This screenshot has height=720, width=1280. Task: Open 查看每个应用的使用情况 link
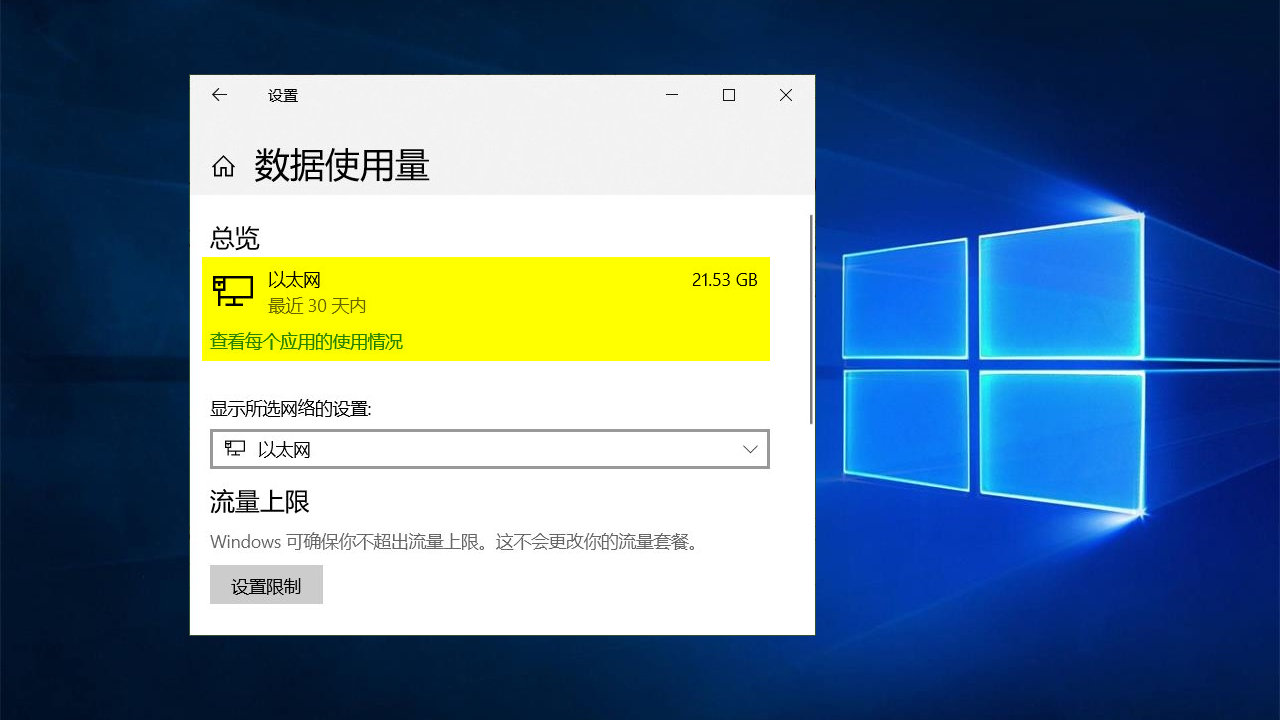(306, 341)
